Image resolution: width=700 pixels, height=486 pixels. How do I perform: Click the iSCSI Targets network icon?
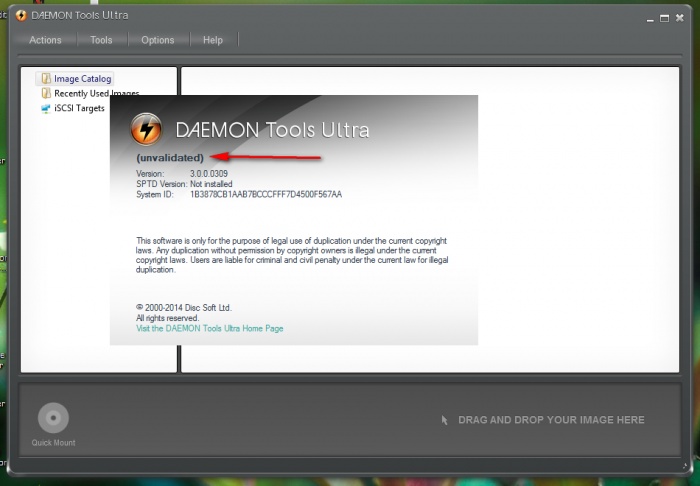46,108
